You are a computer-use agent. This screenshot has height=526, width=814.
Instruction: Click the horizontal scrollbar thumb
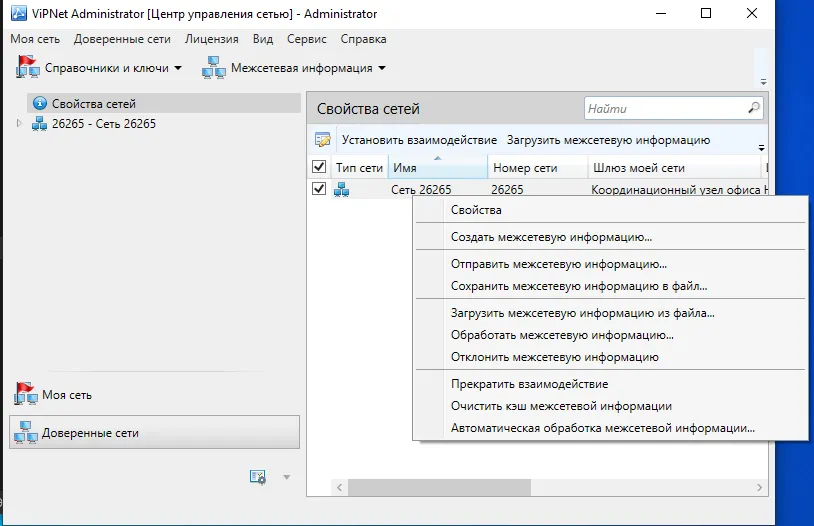439,488
